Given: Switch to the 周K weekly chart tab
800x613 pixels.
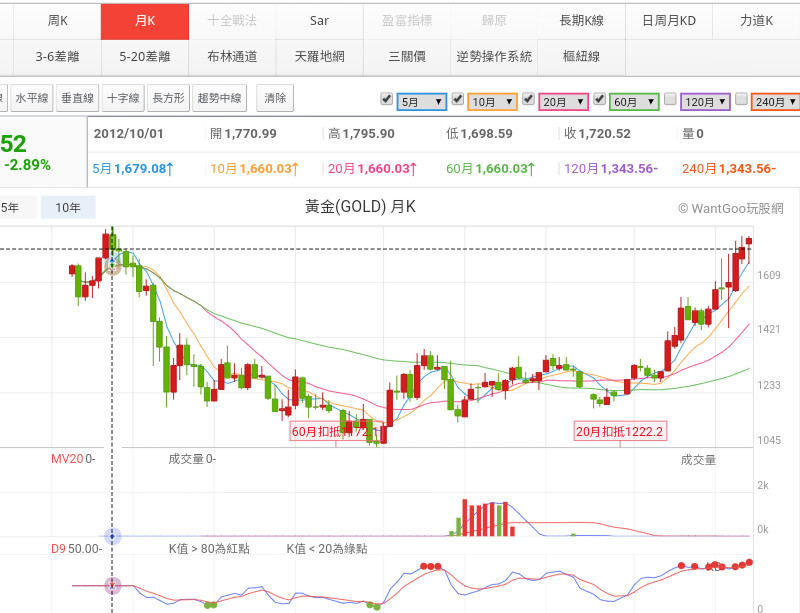Looking at the screenshot, I should [59, 20].
